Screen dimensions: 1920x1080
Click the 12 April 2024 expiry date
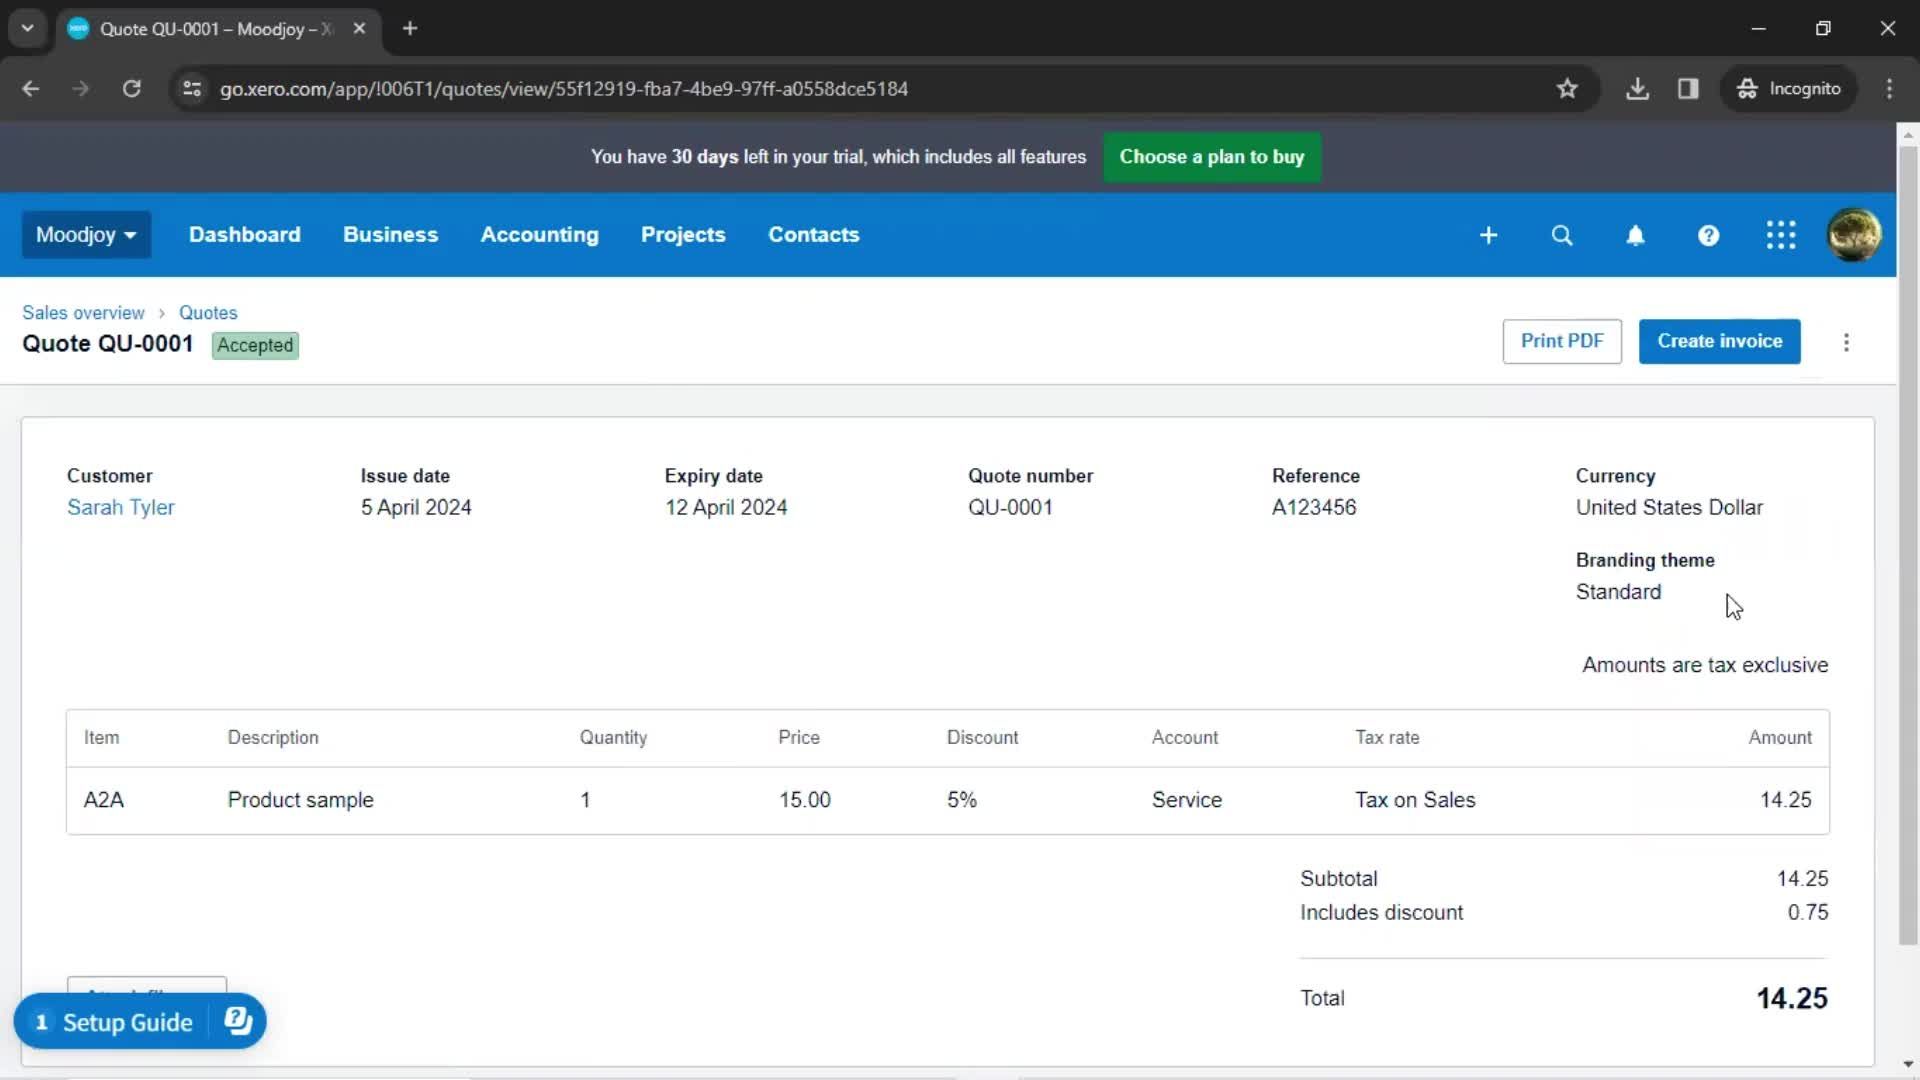tap(725, 508)
